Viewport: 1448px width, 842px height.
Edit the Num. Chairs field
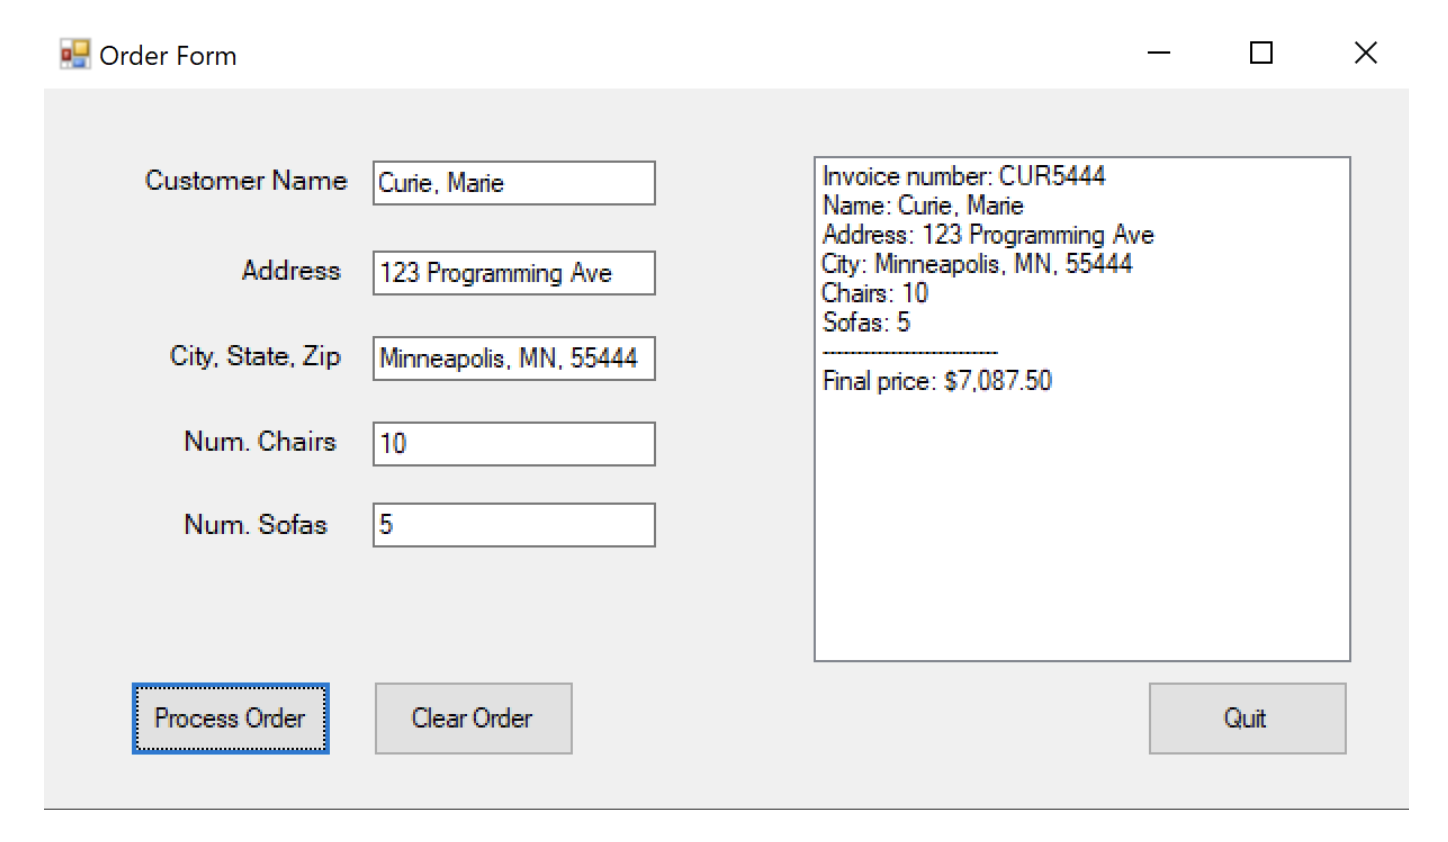click(514, 444)
